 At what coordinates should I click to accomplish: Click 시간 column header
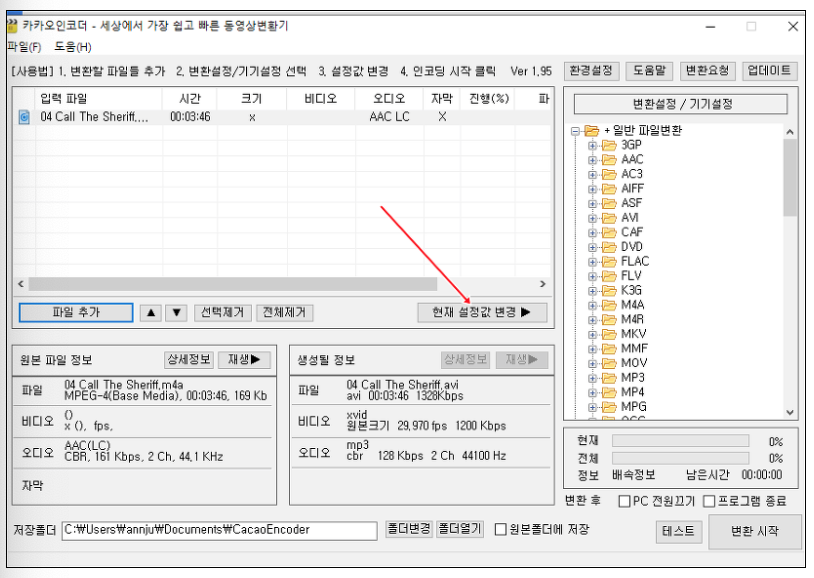[x=190, y=98]
